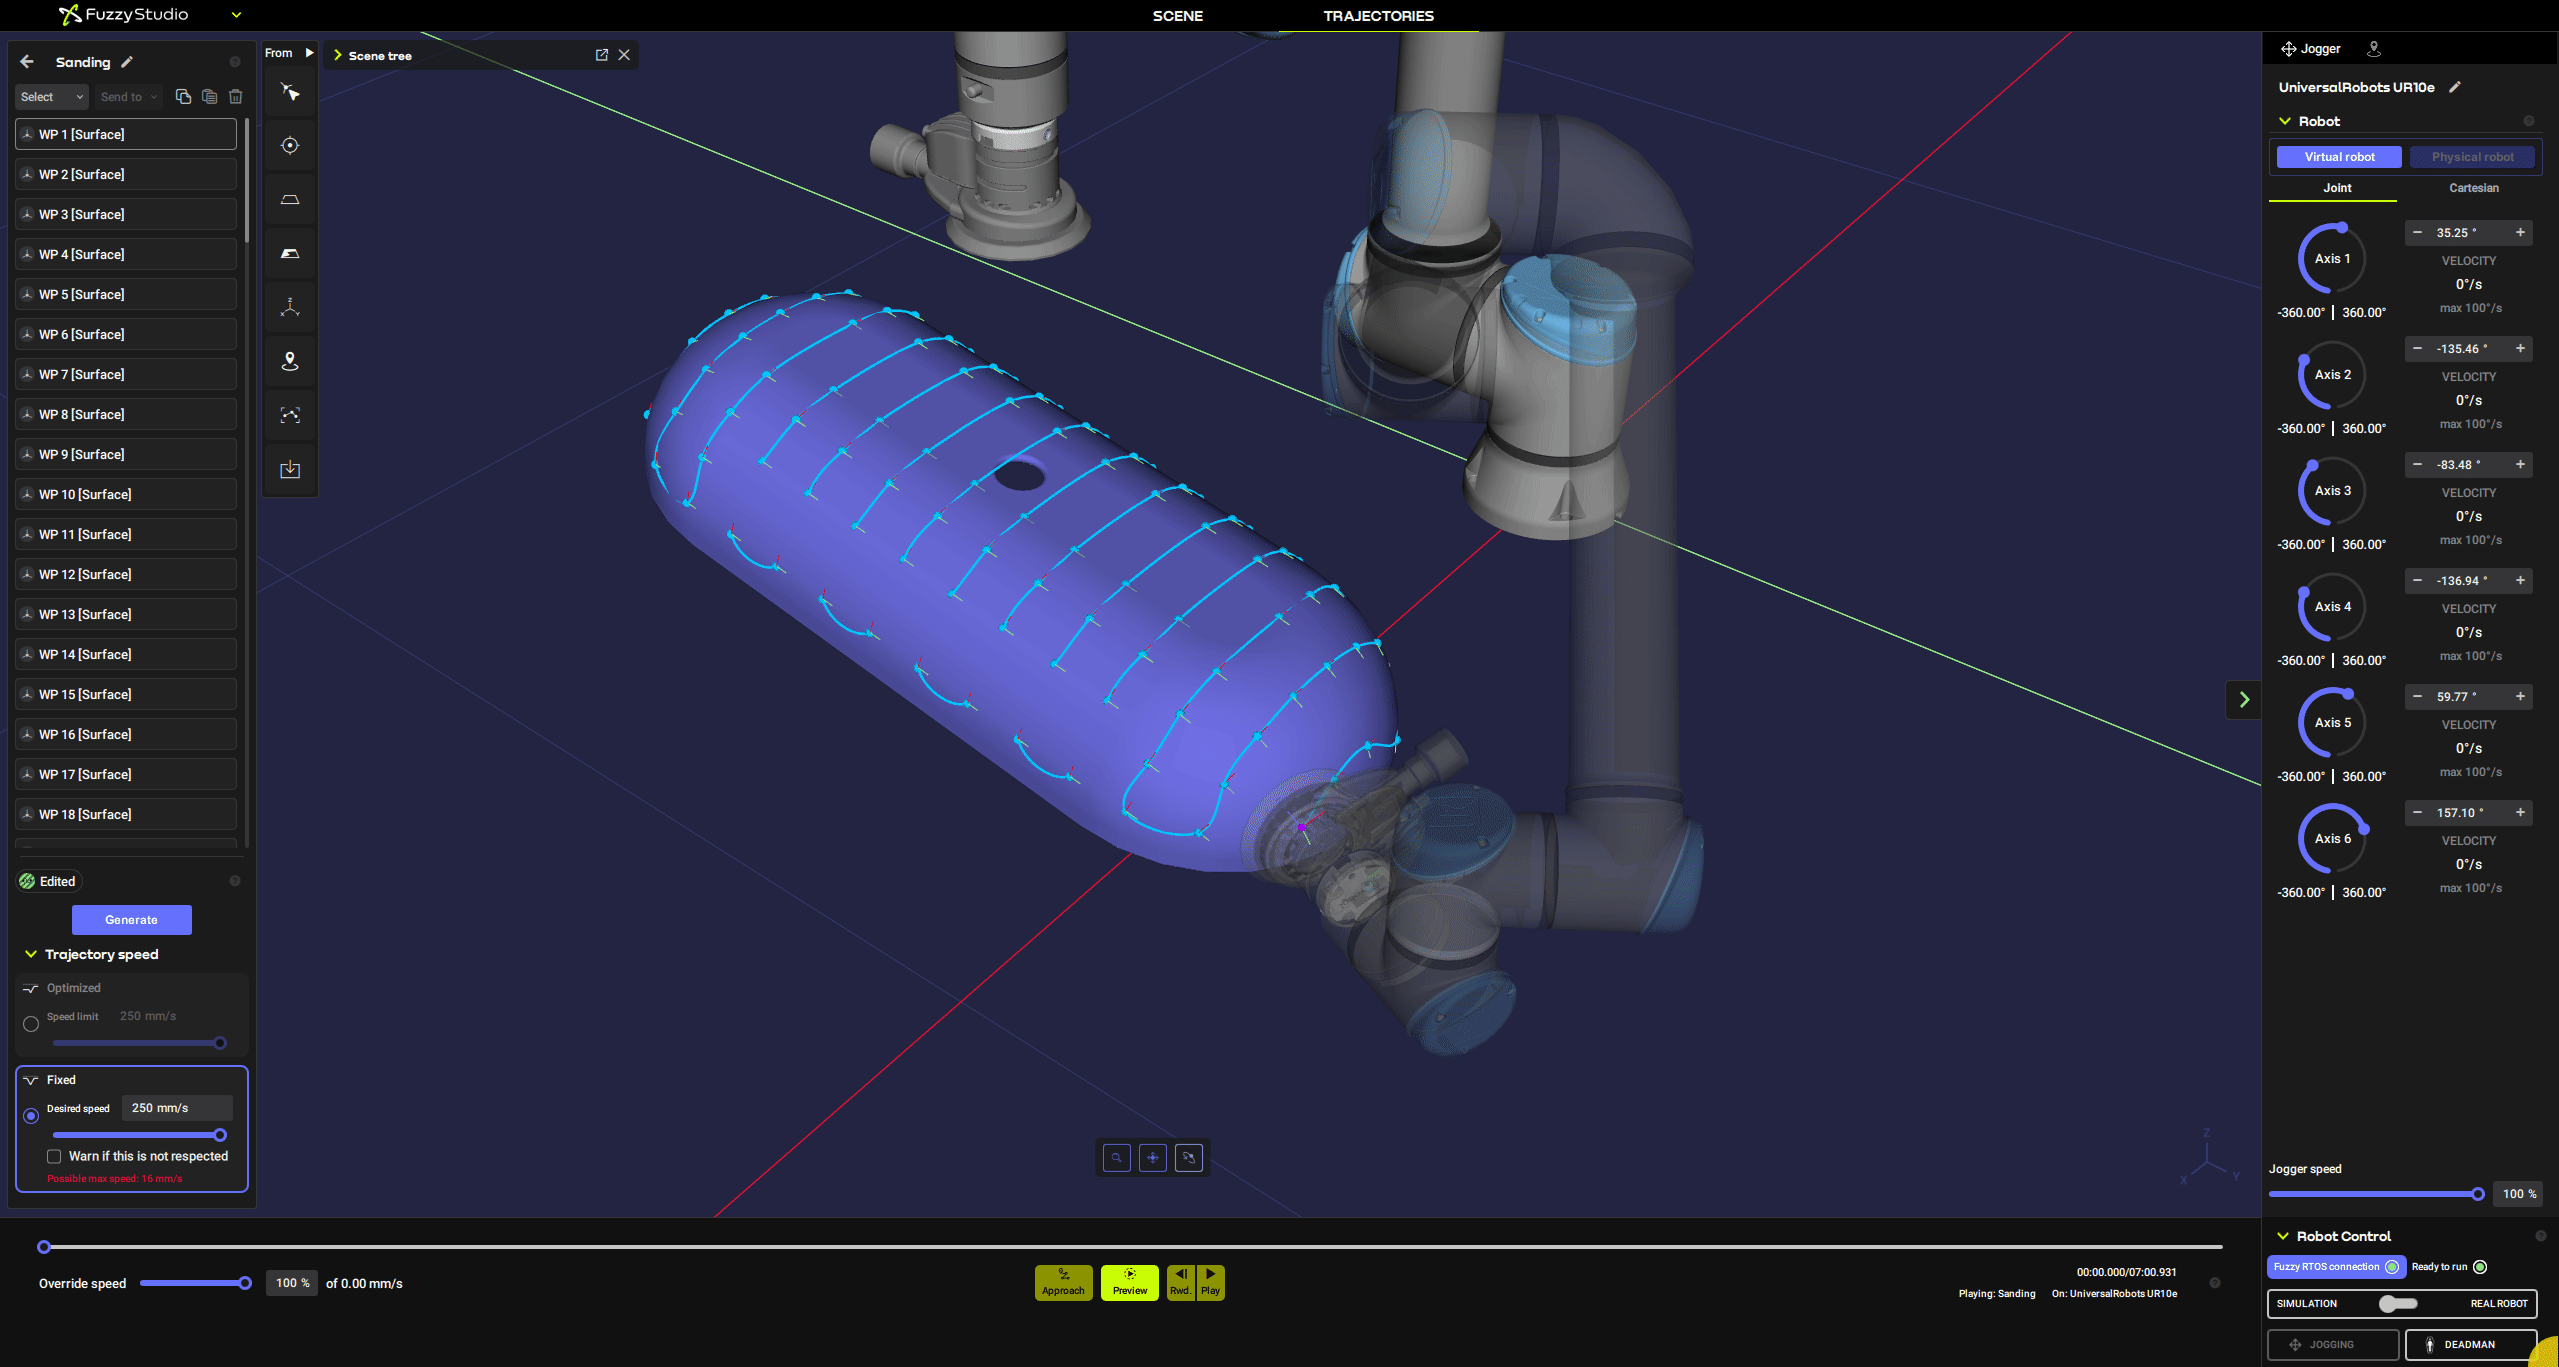Enable 'Warn if this is not respected'
Screen dimensions: 2559x1367
tap(54, 1157)
